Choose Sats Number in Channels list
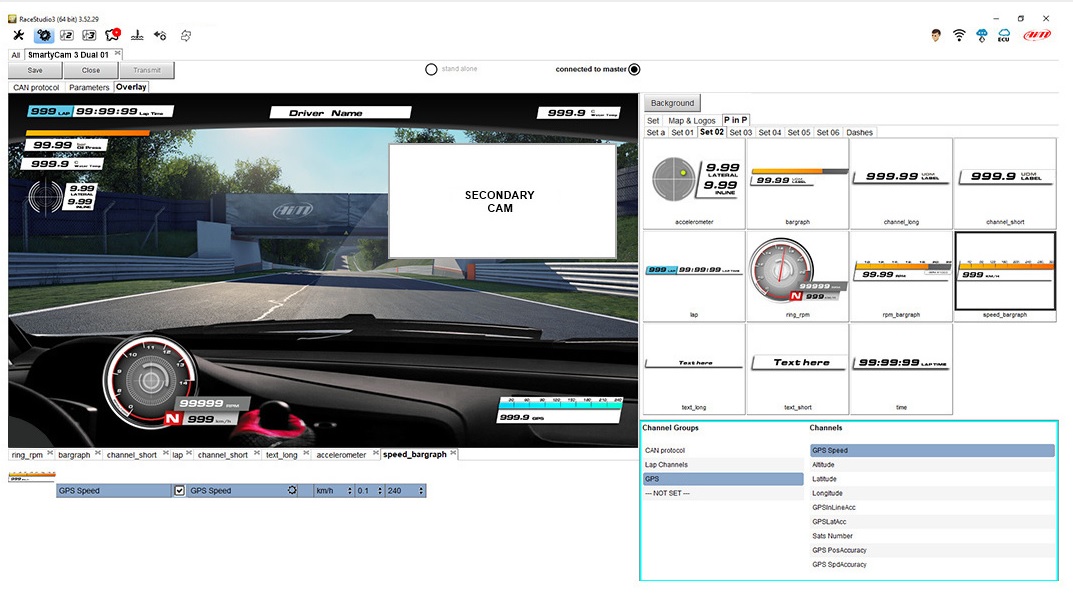Image resolution: width=1073 pixels, height=598 pixels. click(x=932, y=536)
